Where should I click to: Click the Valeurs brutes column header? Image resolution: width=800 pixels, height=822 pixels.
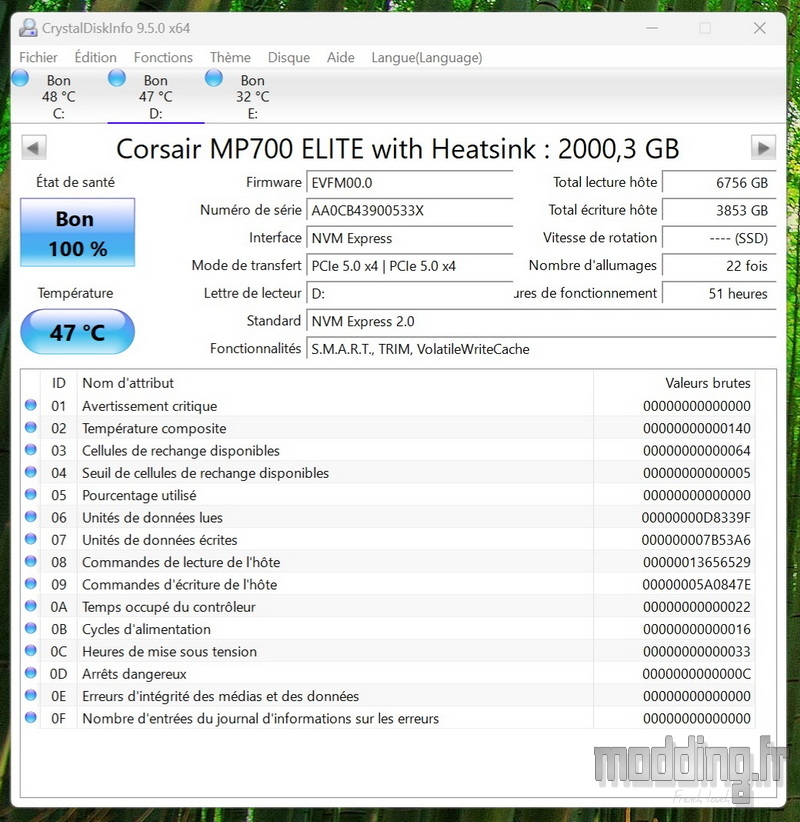tap(674, 383)
